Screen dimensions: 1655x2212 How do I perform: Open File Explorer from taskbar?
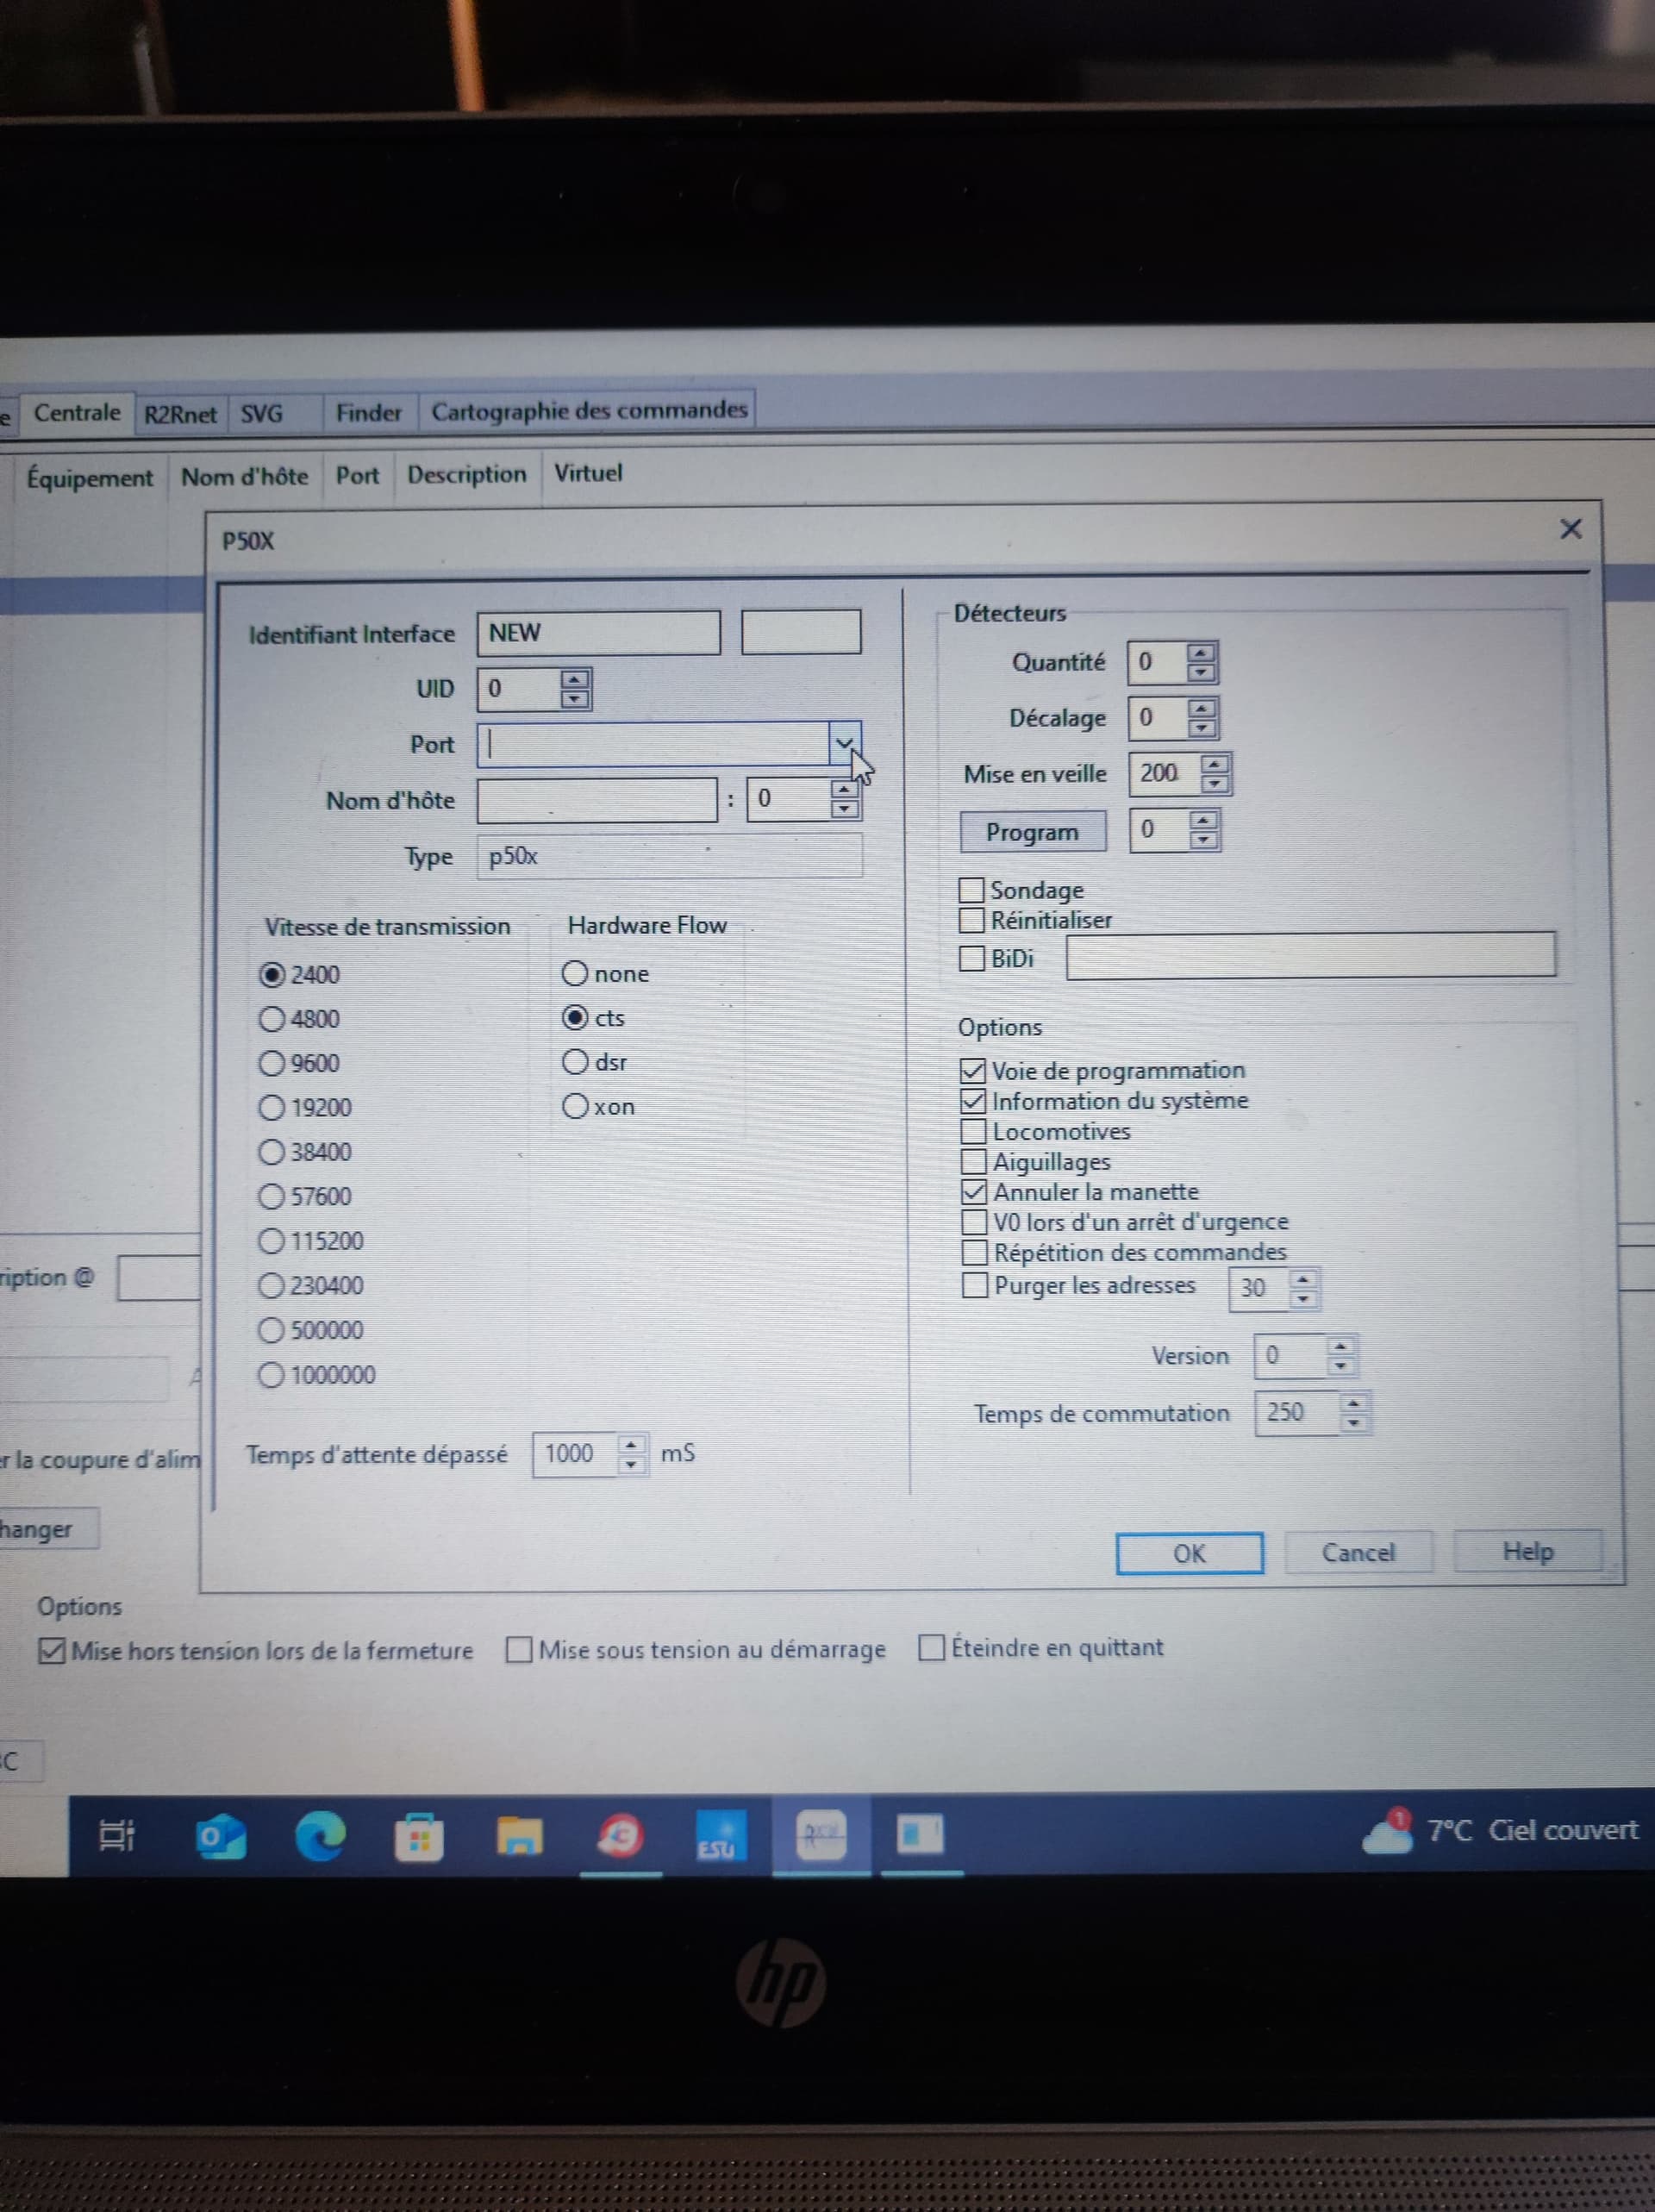coord(520,1836)
